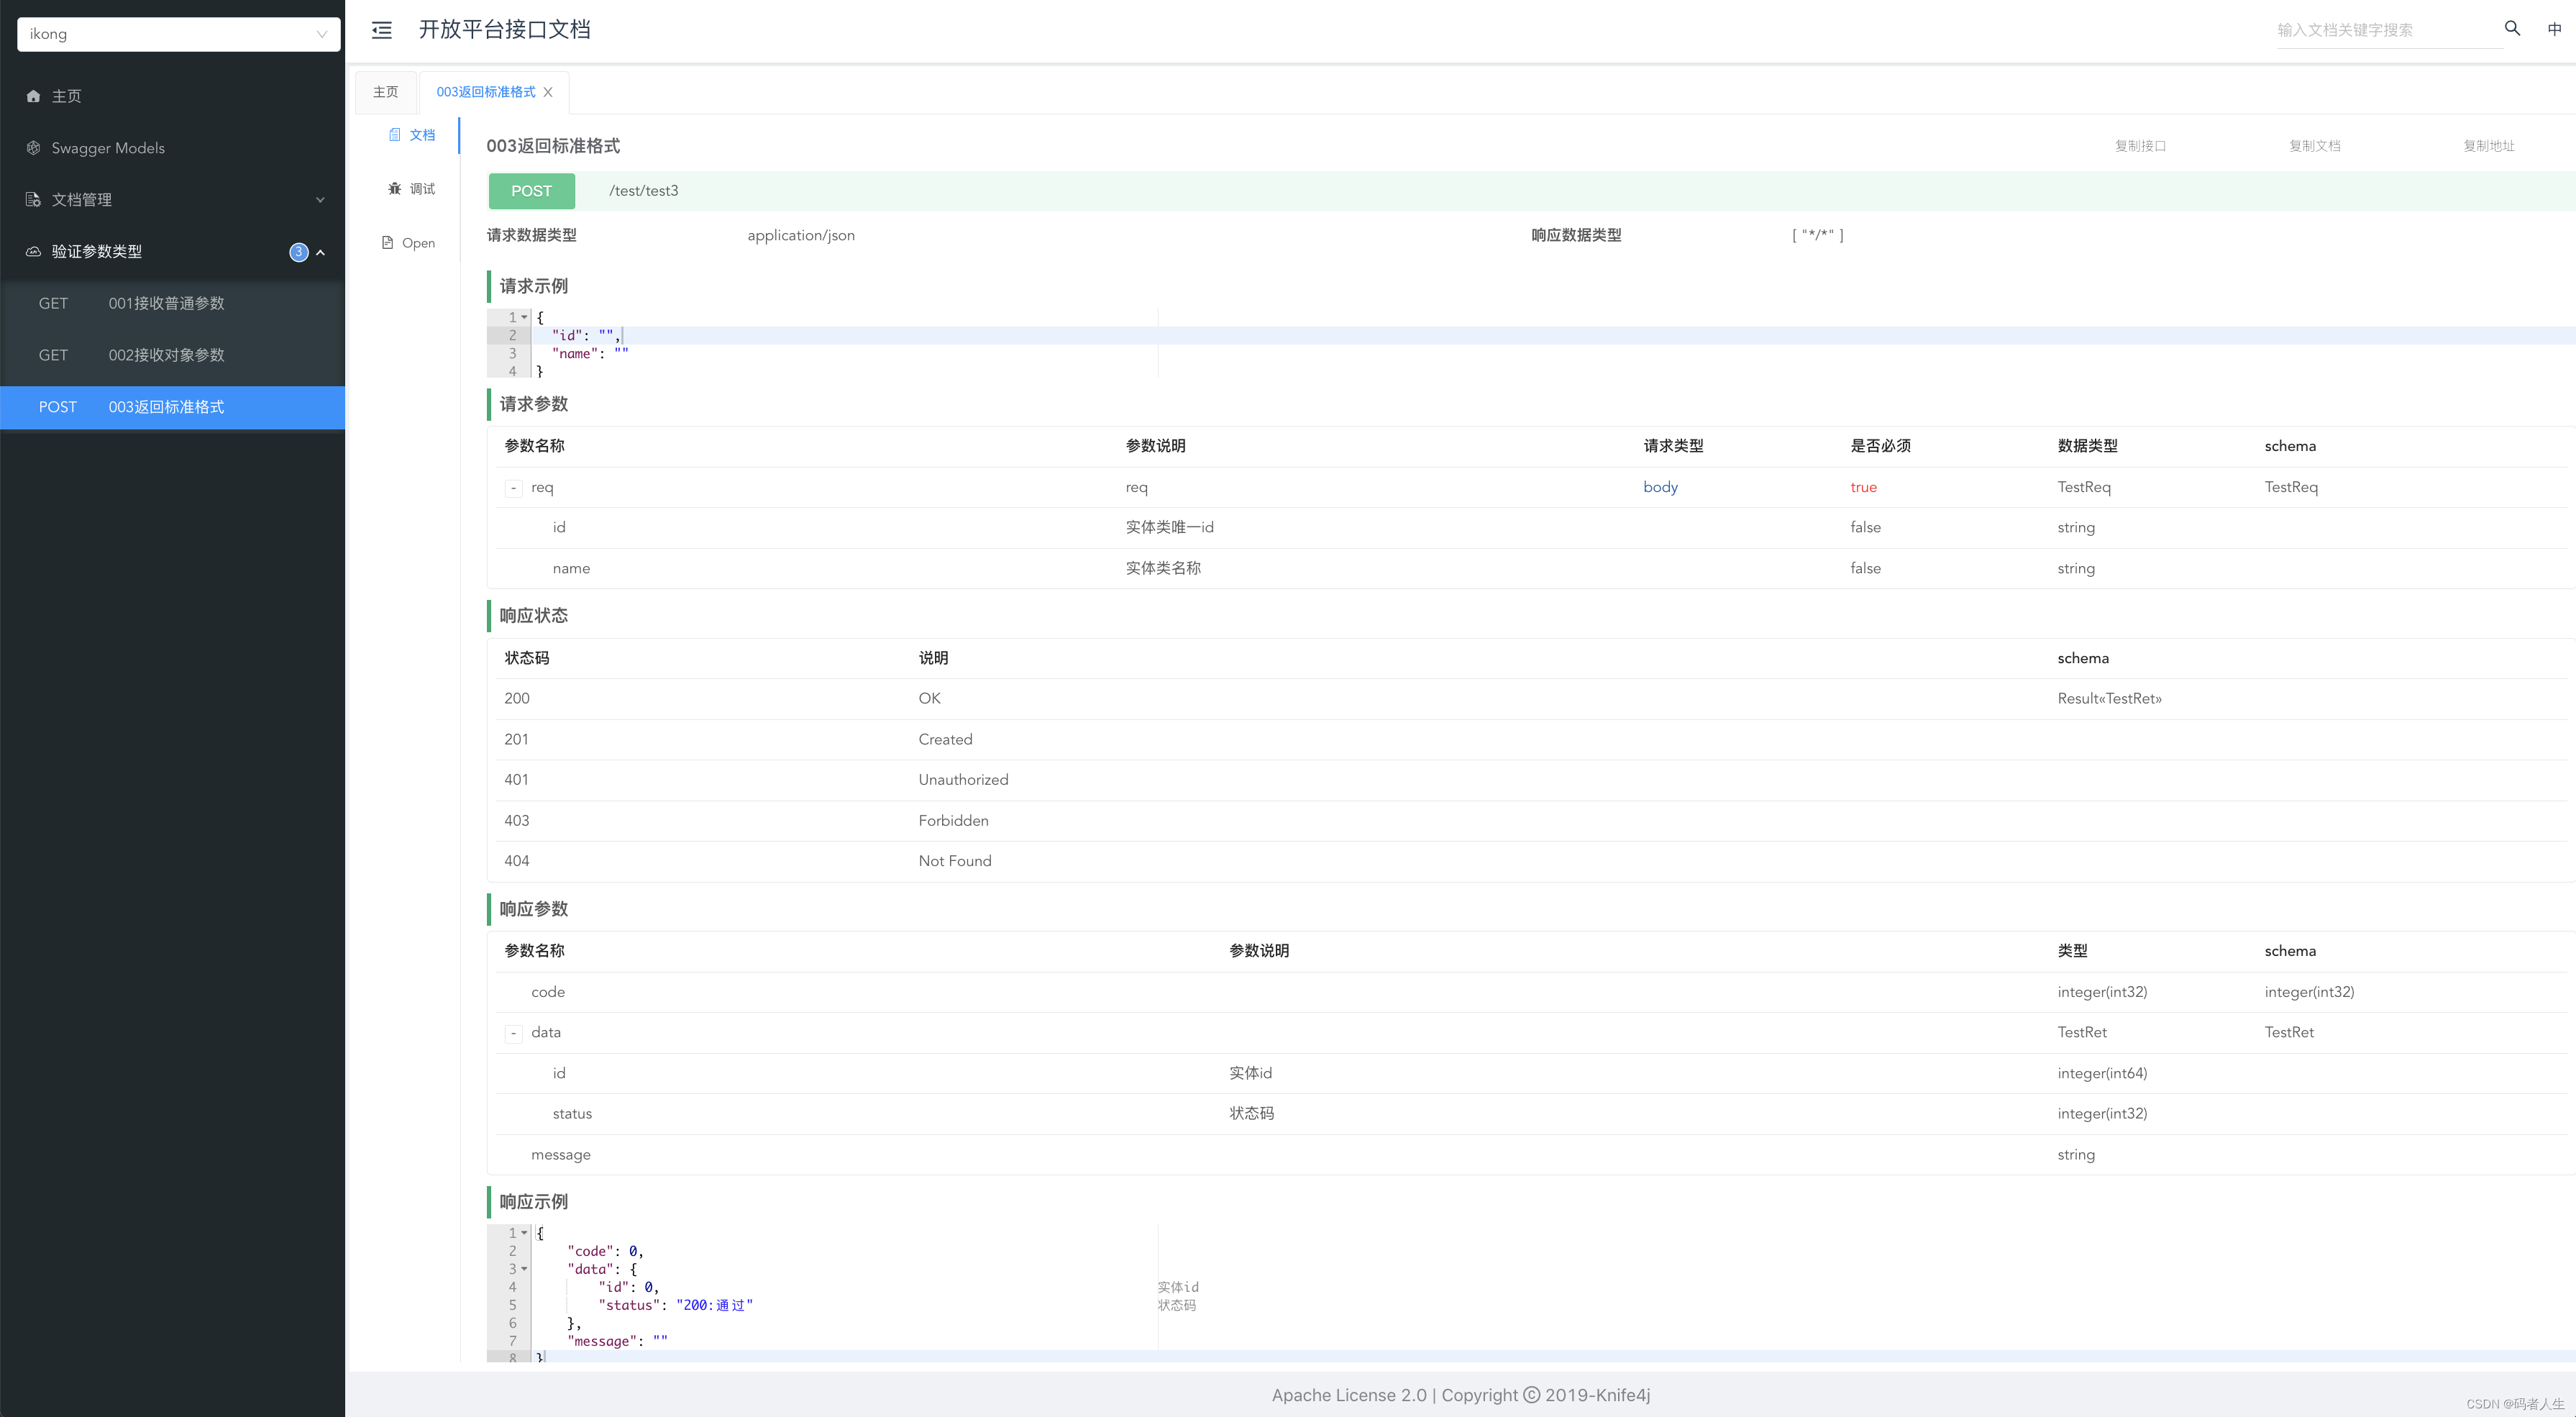
Task: Click the 调试 bug icon
Action: coord(395,188)
